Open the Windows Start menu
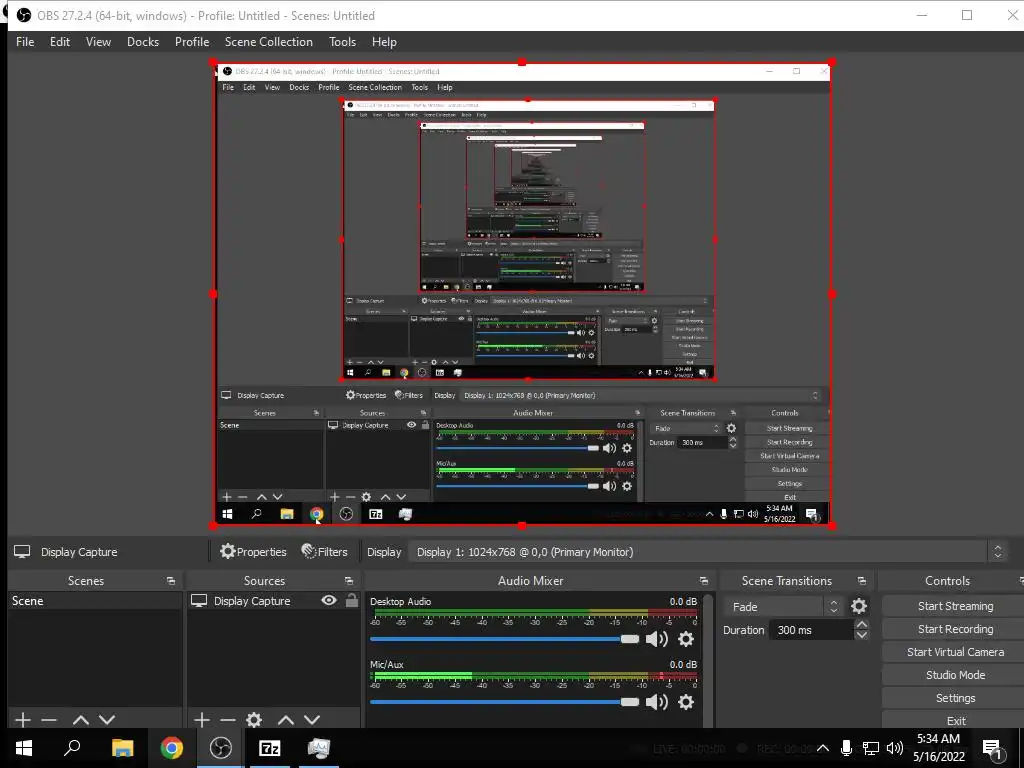The width and height of the screenshot is (1024, 768). click(24, 748)
